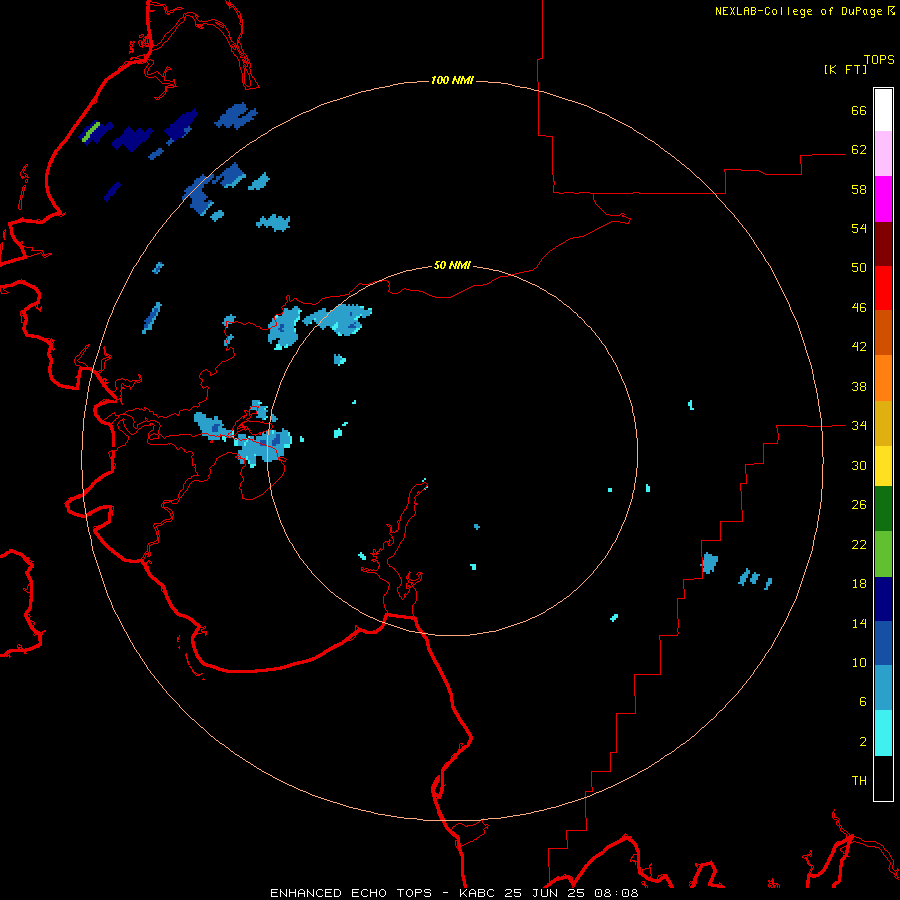Click the legend value '34'
The height and width of the screenshot is (900, 900).
tap(859, 426)
